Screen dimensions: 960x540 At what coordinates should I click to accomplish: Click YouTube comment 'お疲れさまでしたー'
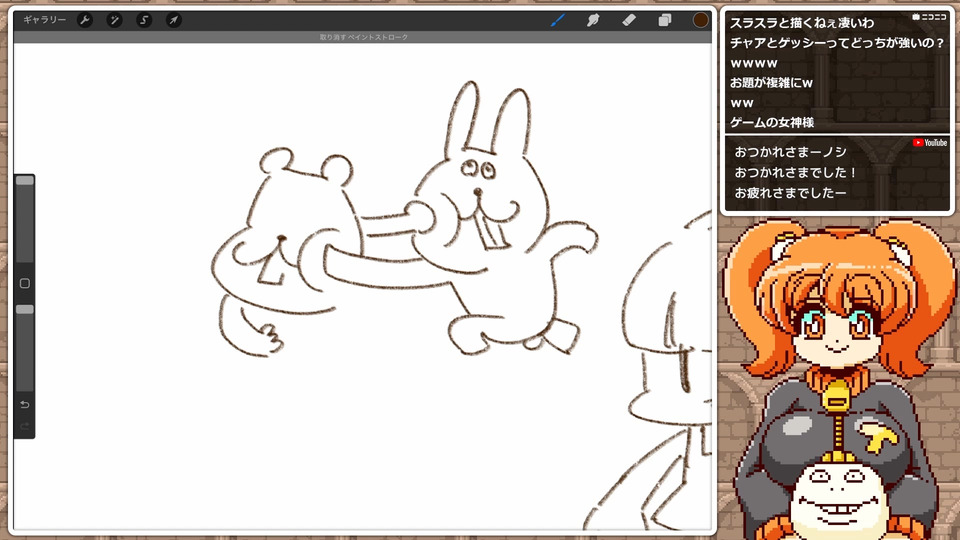pos(790,193)
